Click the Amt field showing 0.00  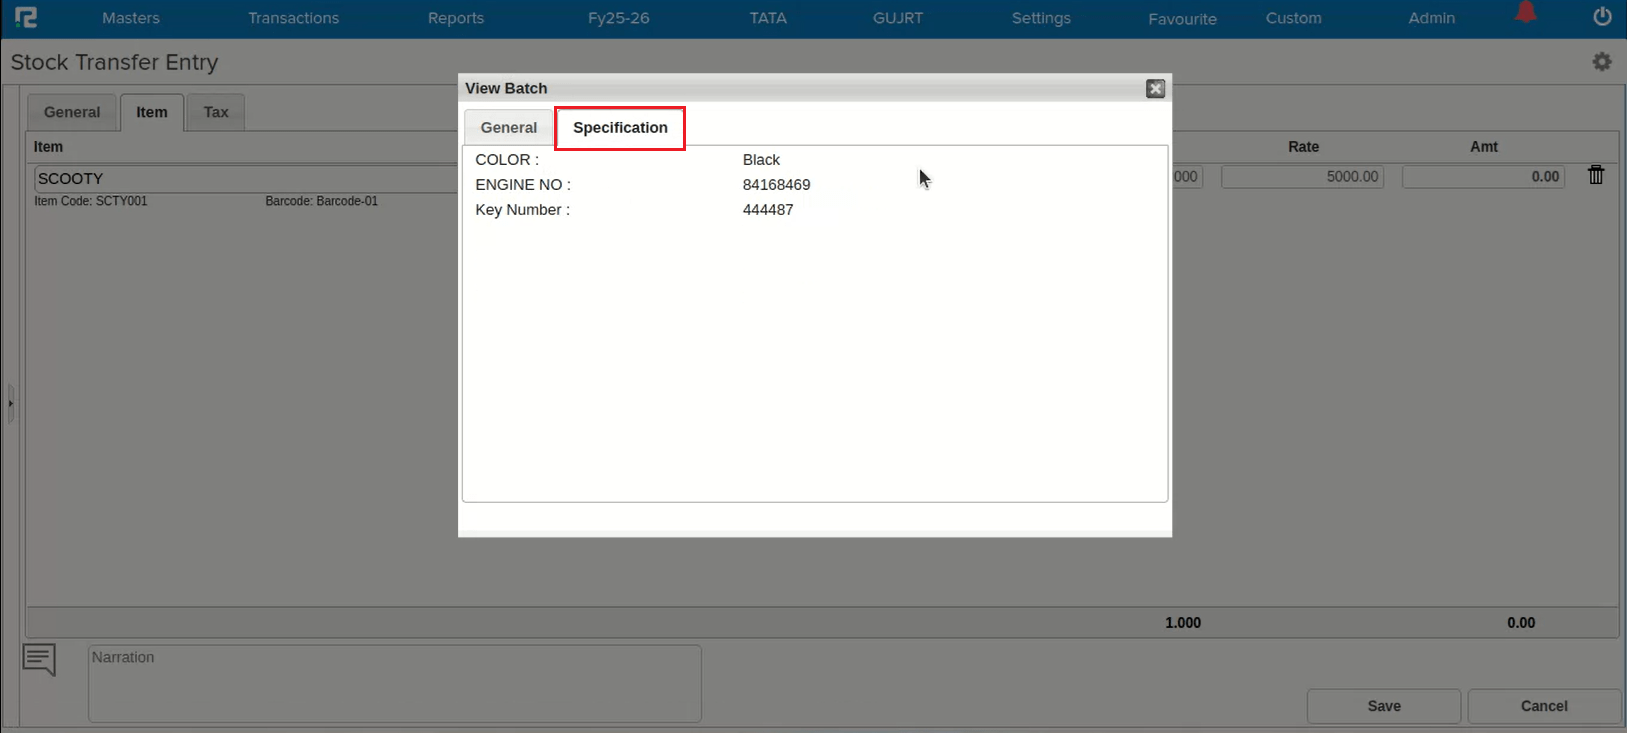coord(1483,177)
